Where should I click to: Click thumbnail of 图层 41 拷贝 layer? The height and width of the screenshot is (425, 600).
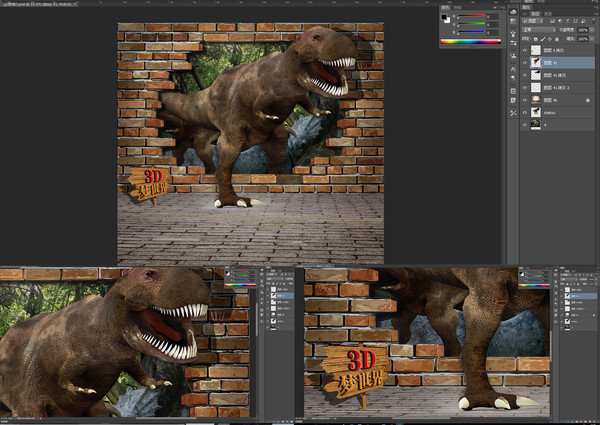click(x=536, y=75)
